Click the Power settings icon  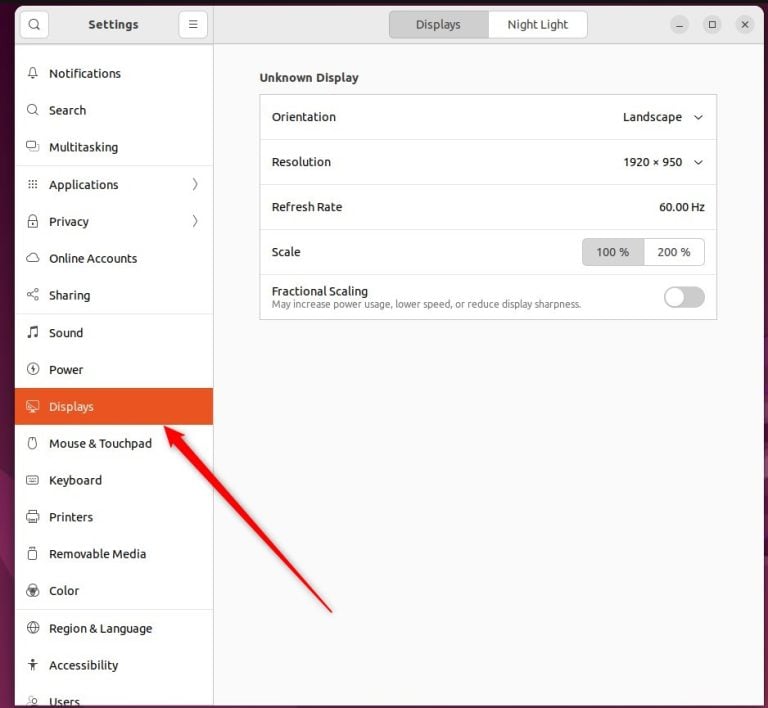(x=33, y=369)
